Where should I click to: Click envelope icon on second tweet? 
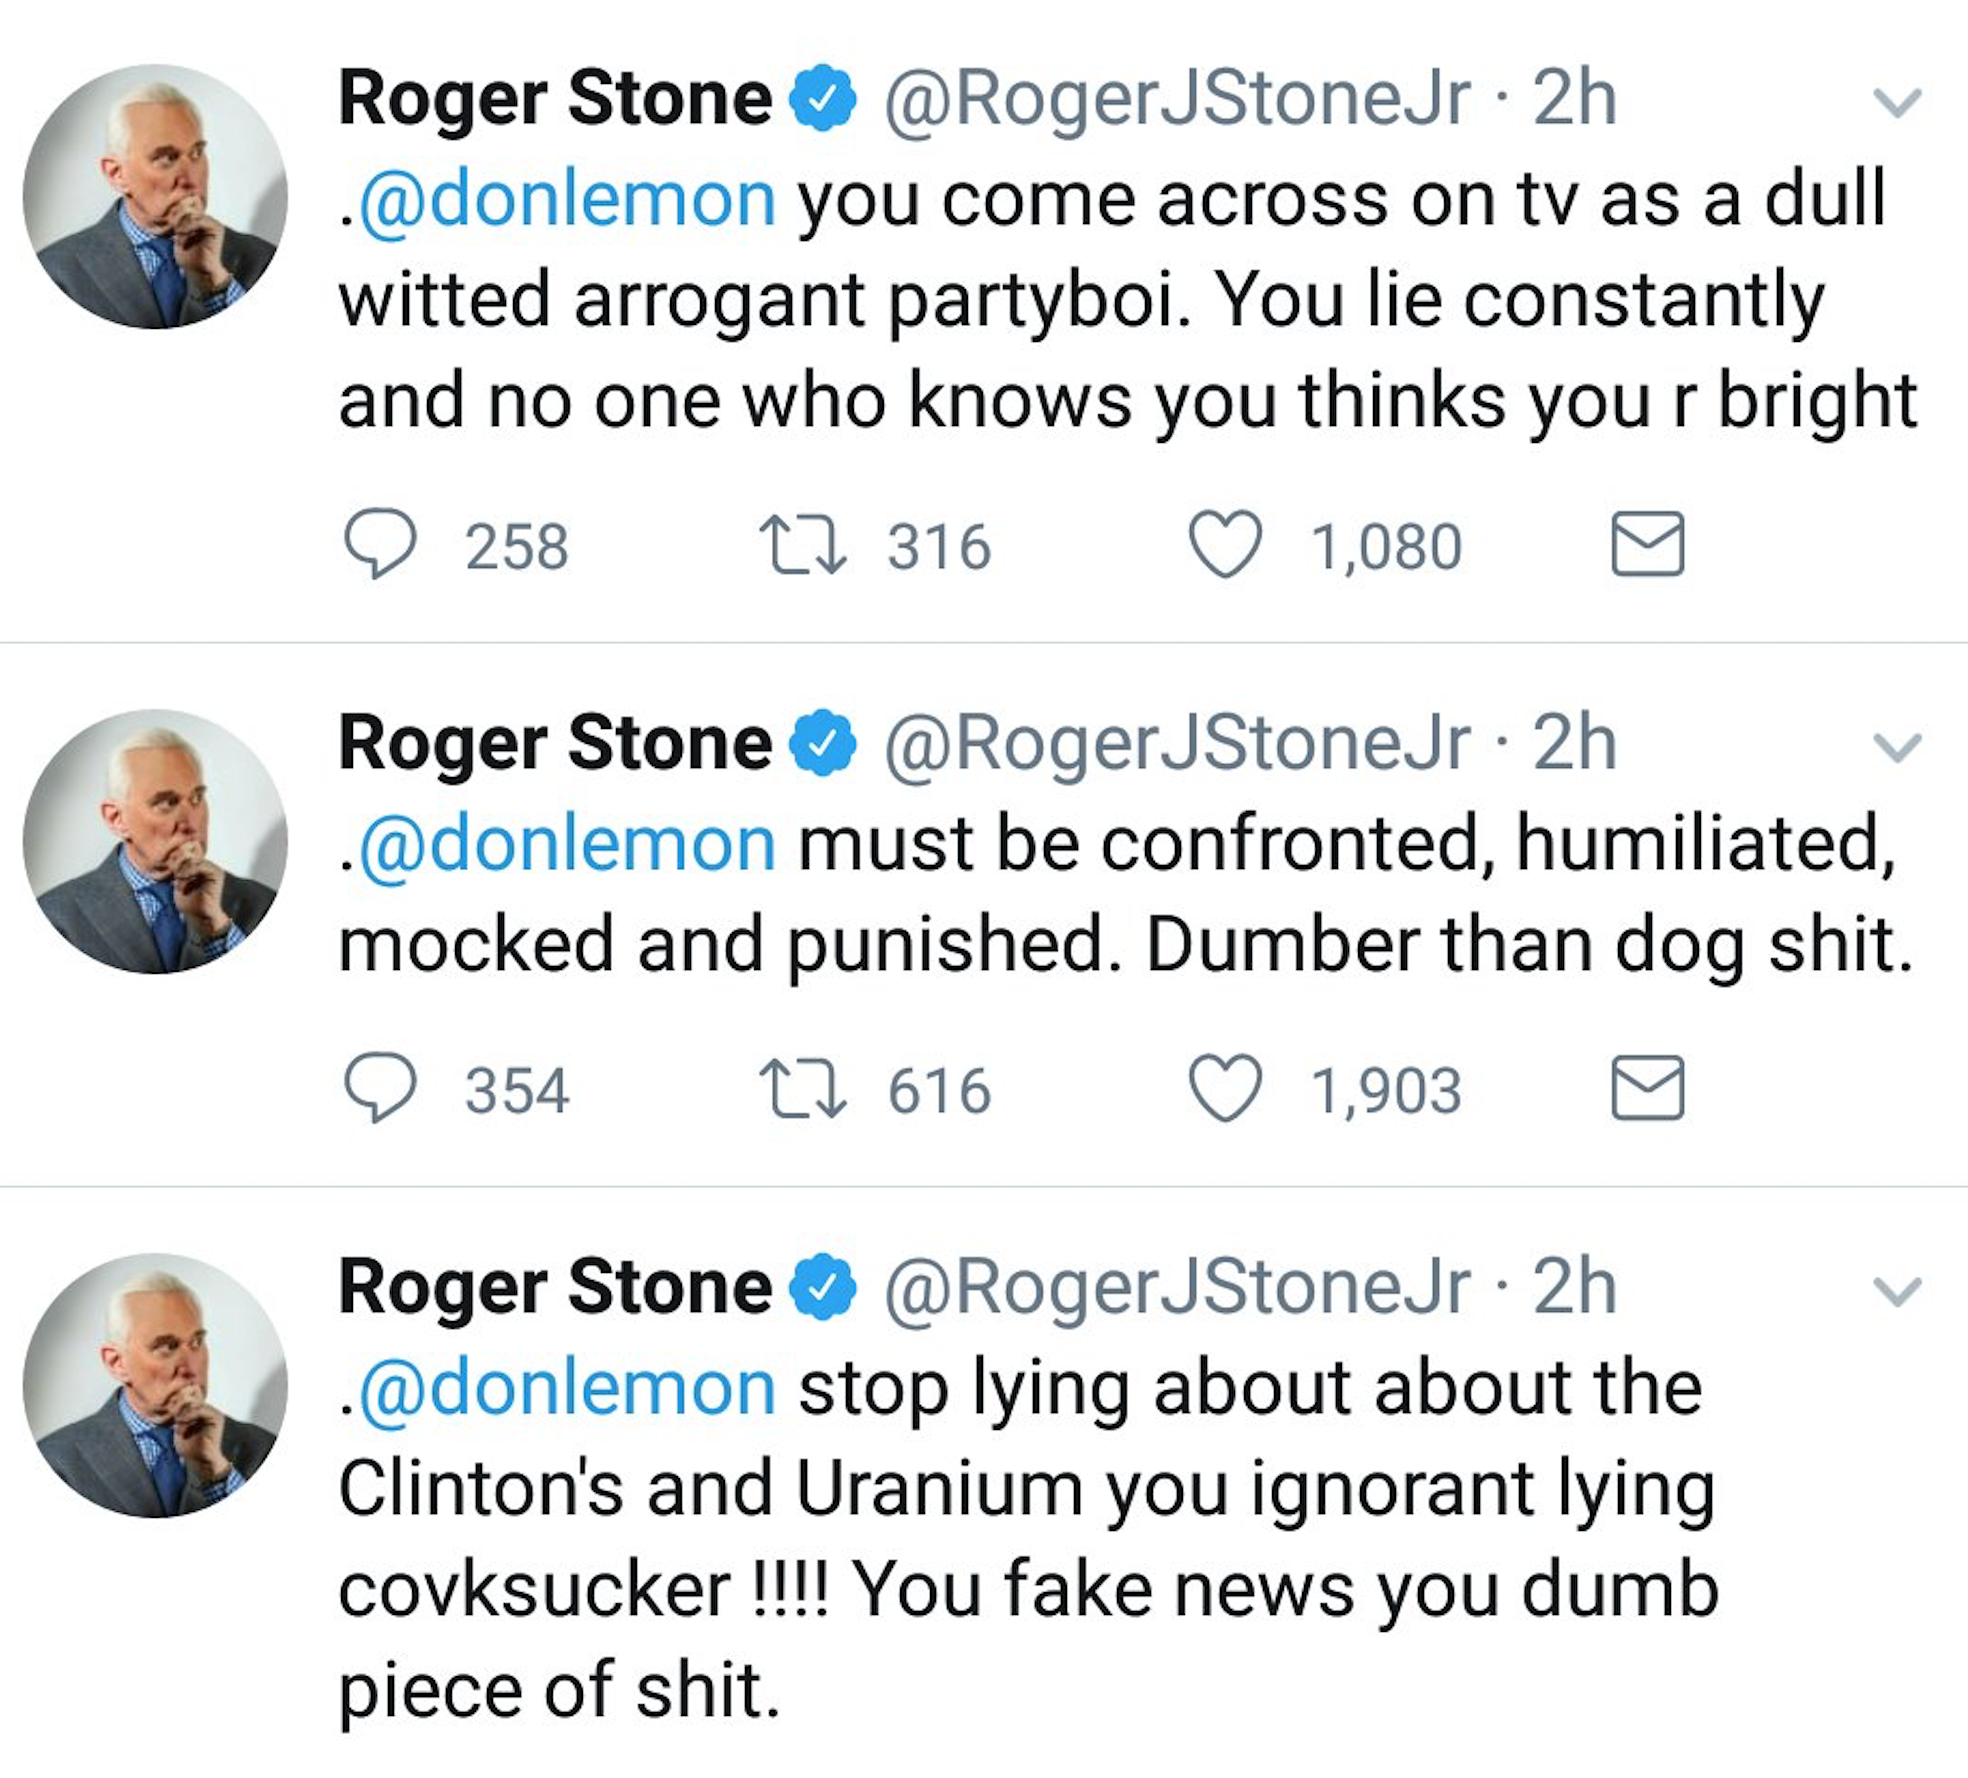point(1648,1088)
